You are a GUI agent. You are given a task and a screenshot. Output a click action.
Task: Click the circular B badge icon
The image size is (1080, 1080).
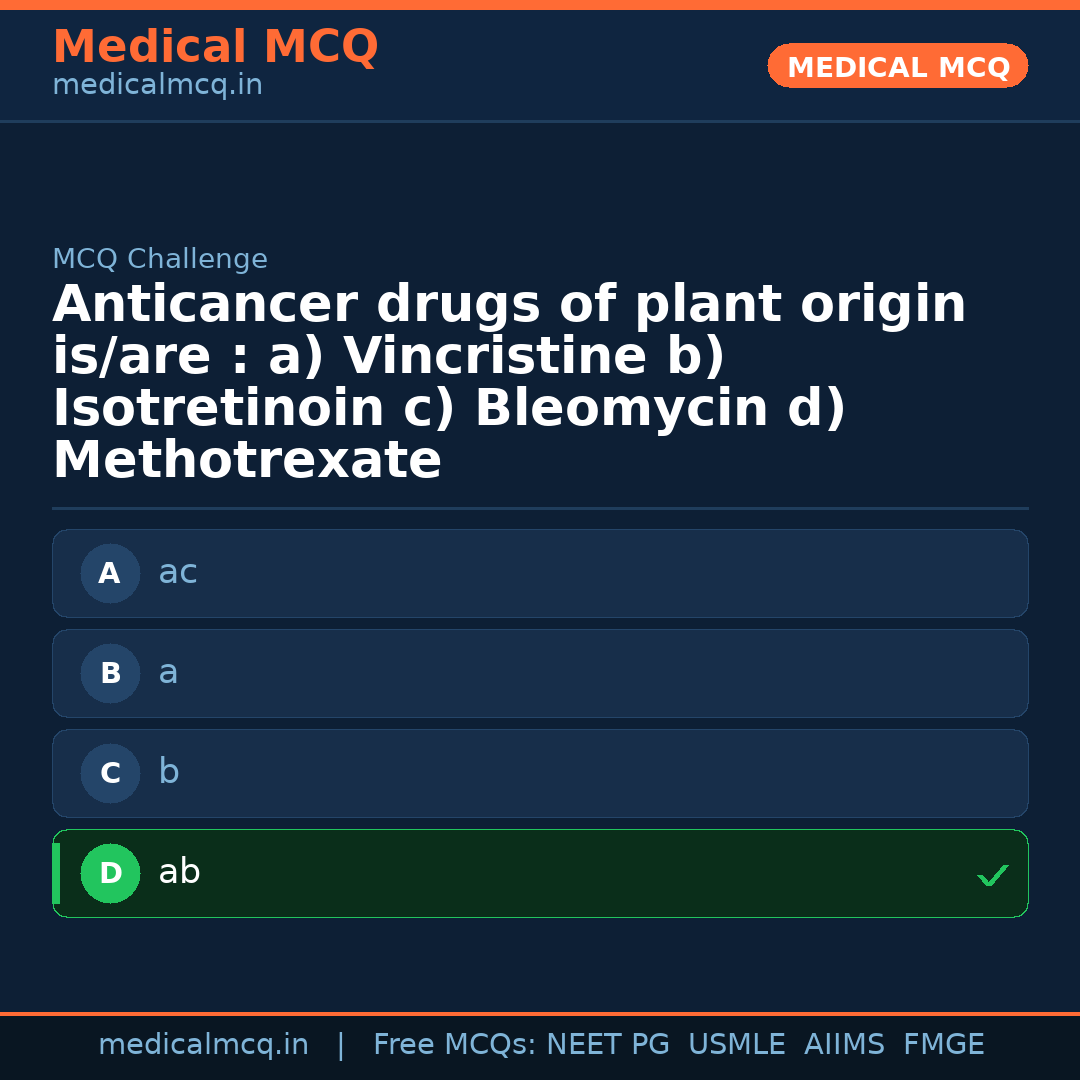(x=110, y=673)
